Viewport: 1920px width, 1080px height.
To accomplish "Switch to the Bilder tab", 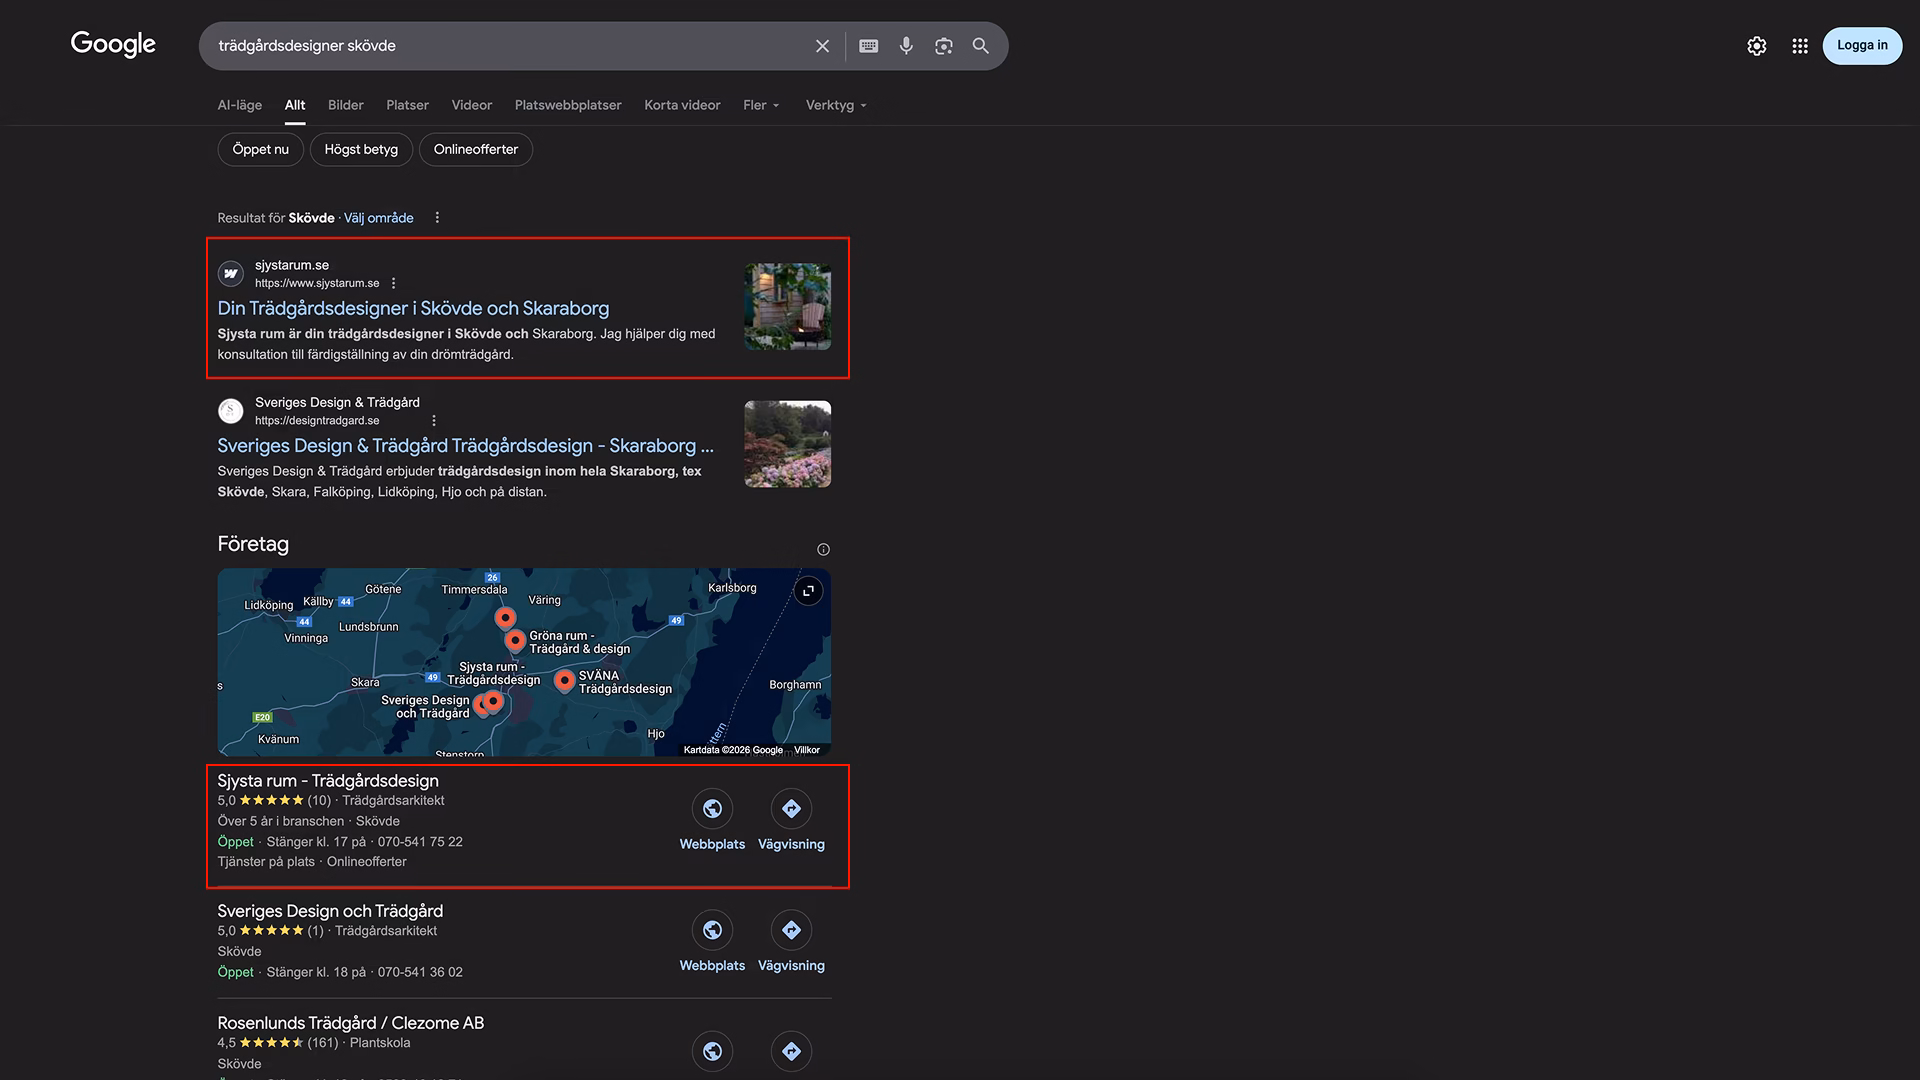I will pos(346,105).
